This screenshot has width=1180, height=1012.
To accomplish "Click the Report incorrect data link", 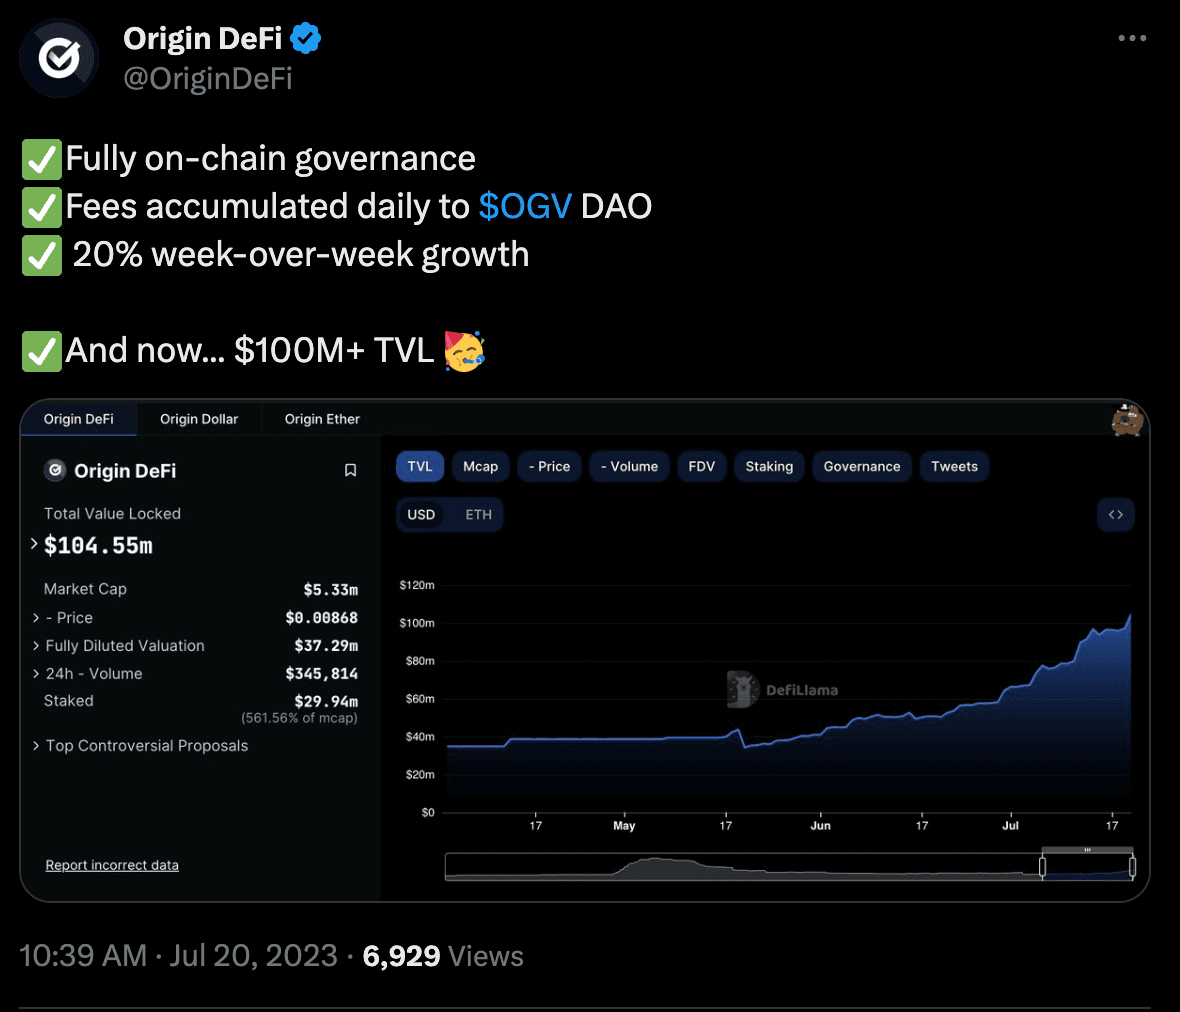I will [112, 865].
